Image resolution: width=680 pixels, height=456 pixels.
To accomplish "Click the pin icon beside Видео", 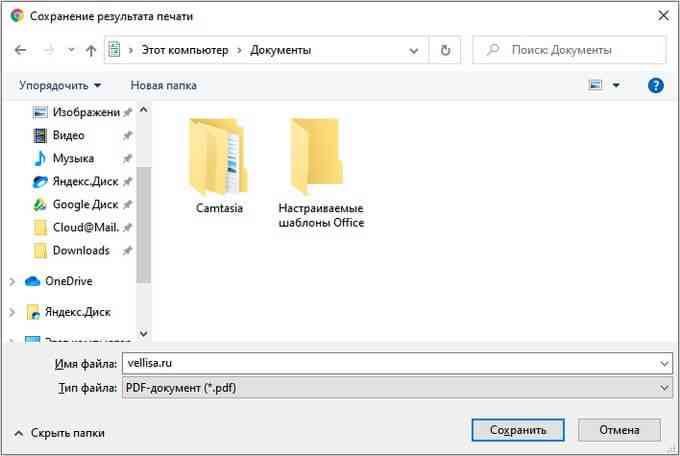I will pos(127,136).
